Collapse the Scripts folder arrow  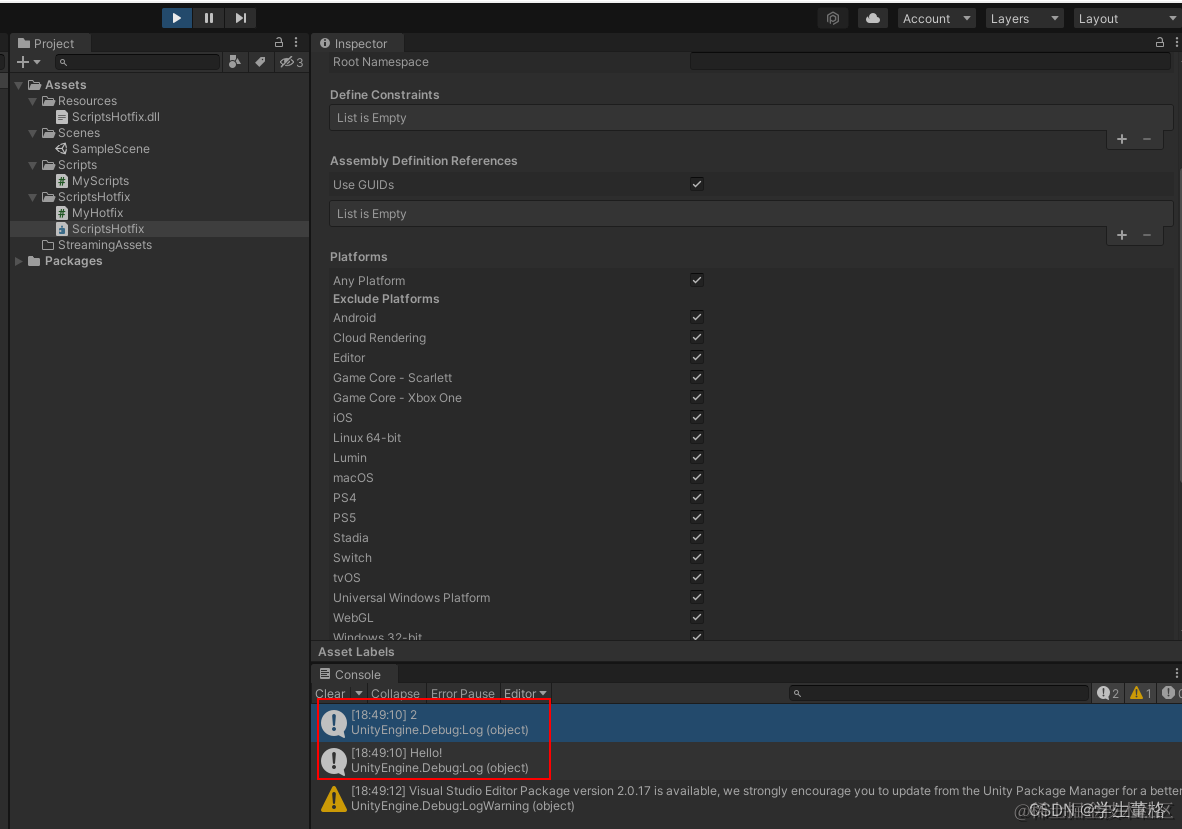pos(32,165)
